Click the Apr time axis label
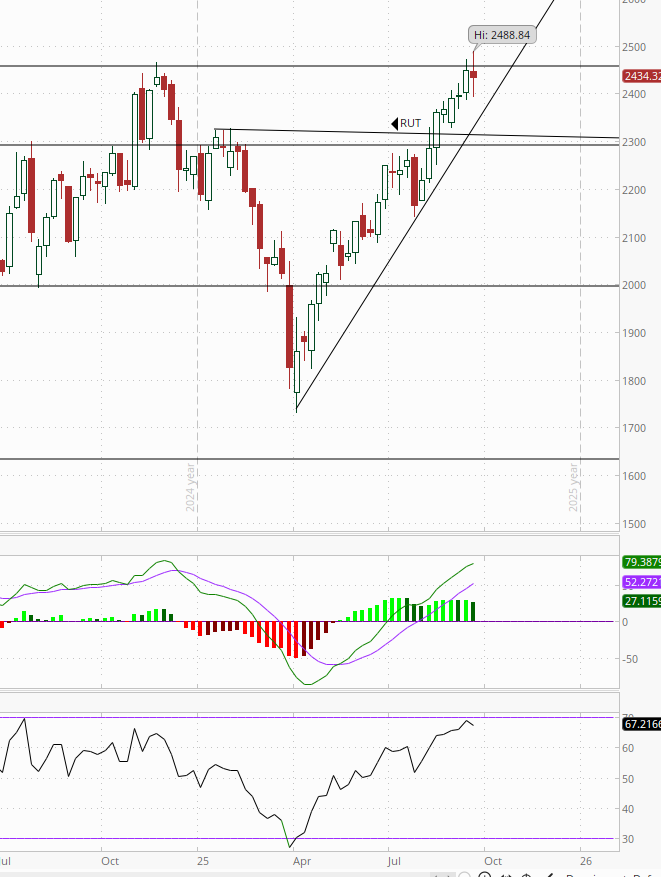The width and height of the screenshot is (661, 877). pos(302,861)
